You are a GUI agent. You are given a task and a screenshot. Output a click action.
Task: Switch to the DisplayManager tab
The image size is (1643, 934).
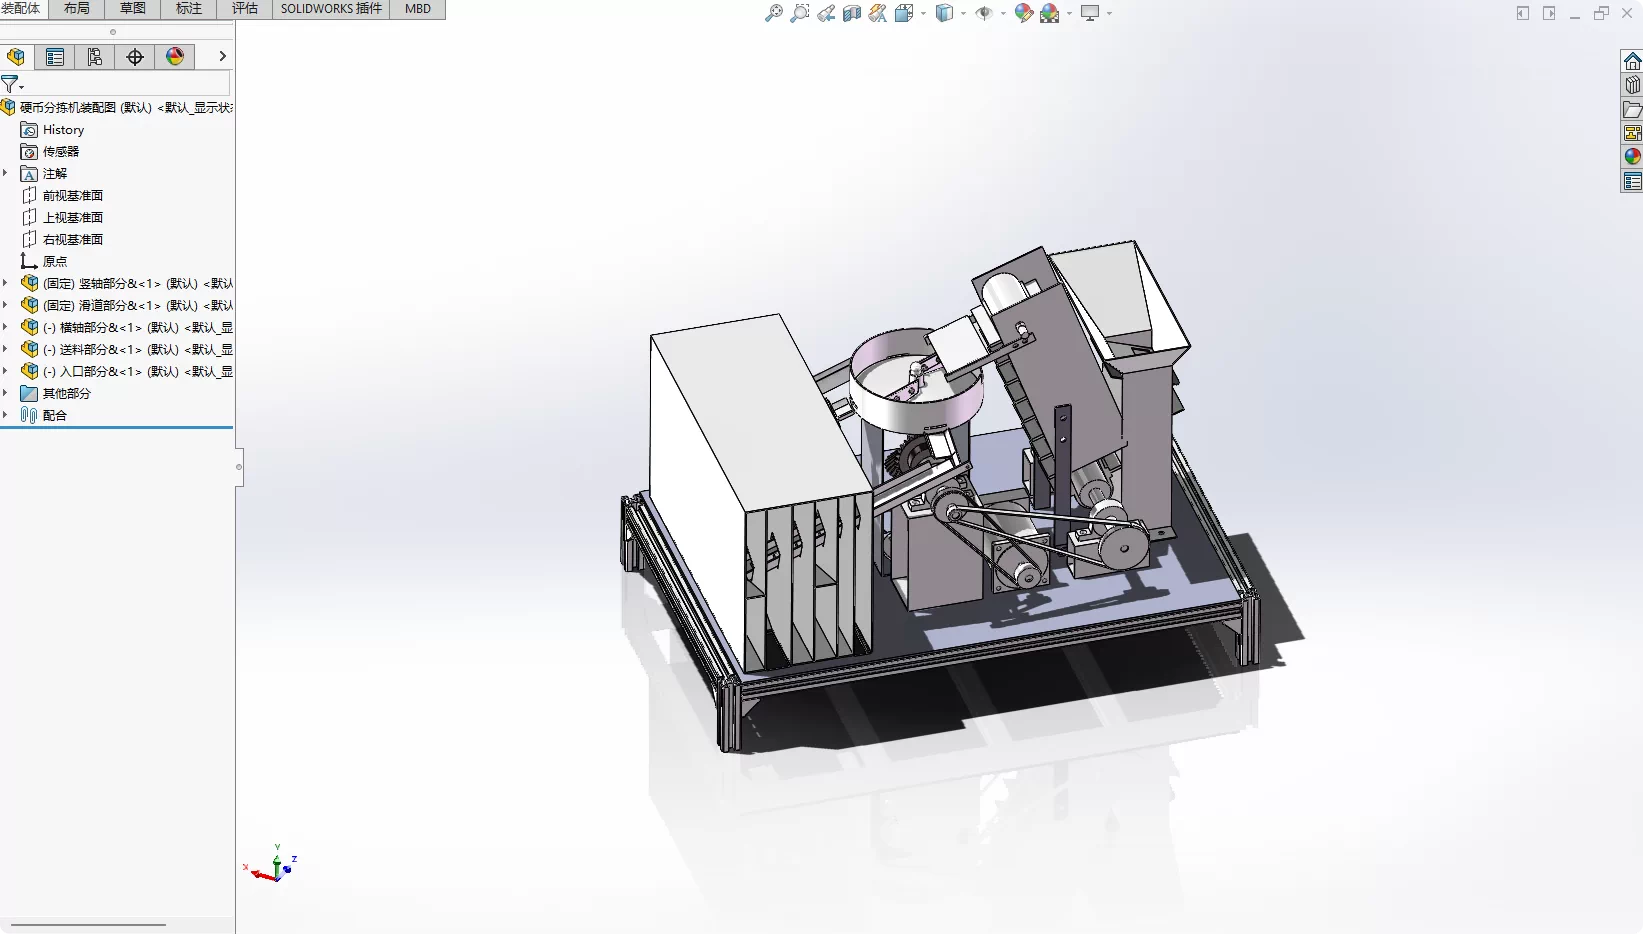pos(175,57)
